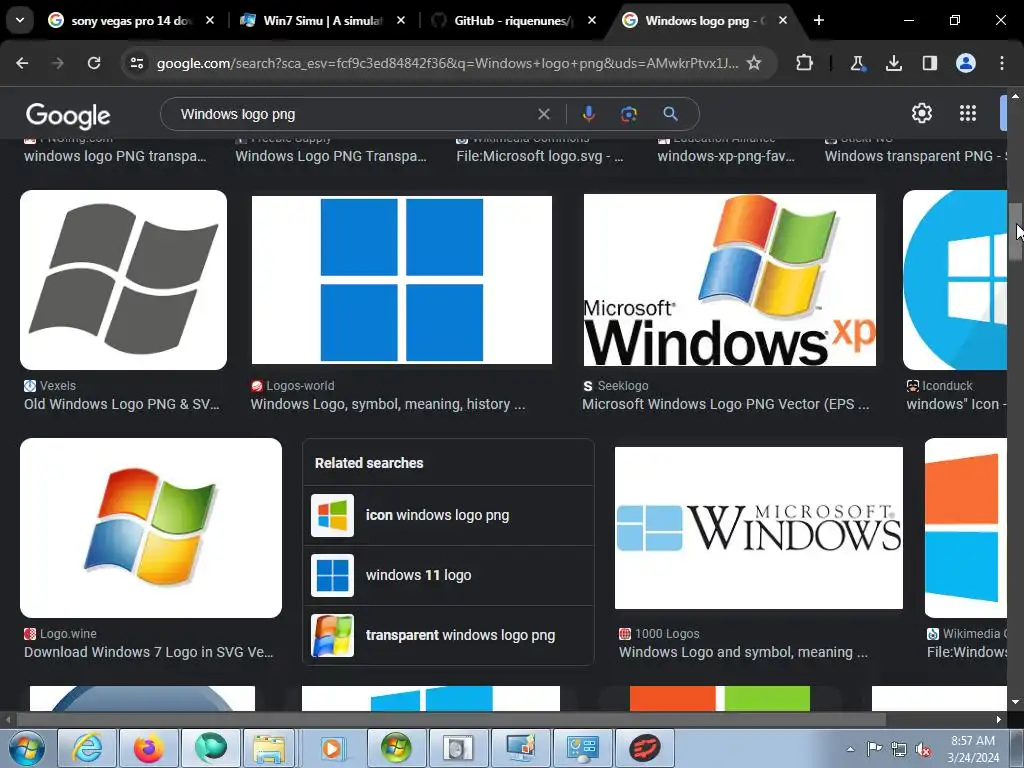The width and height of the screenshot is (1024, 768).
Task: Open the blue Windows 11 logo thumbnail
Action: click(402, 280)
